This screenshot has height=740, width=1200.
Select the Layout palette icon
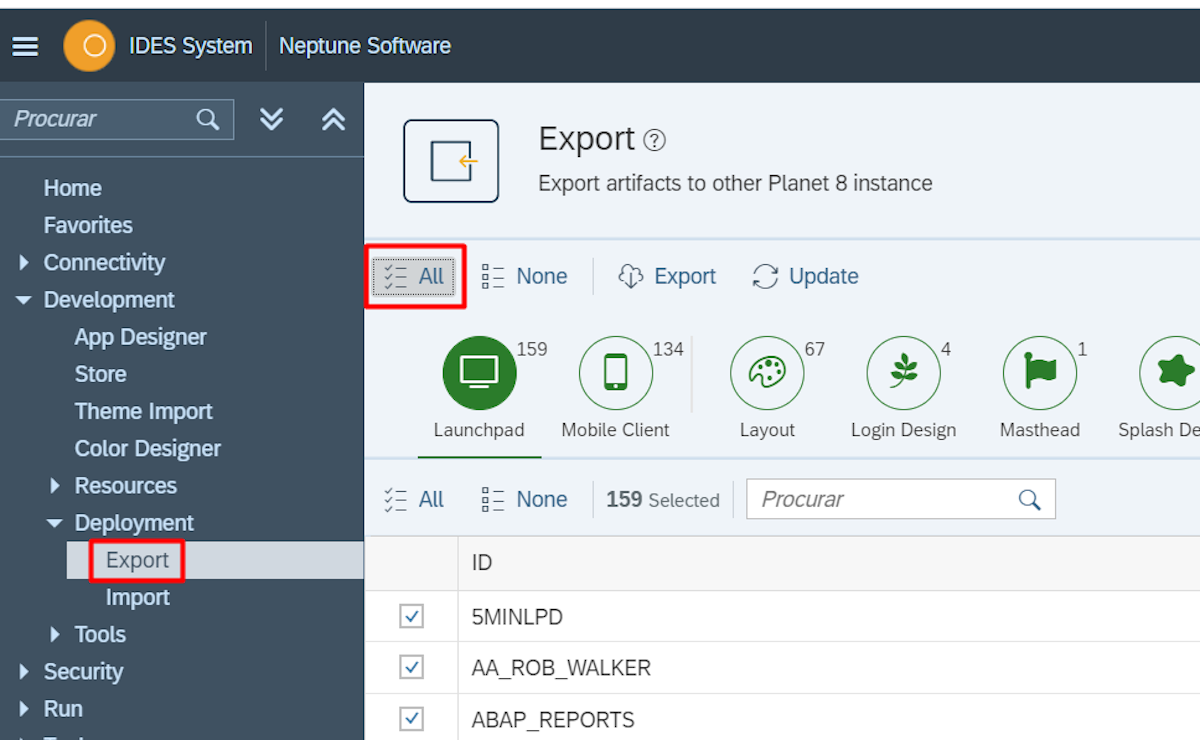tap(767, 373)
